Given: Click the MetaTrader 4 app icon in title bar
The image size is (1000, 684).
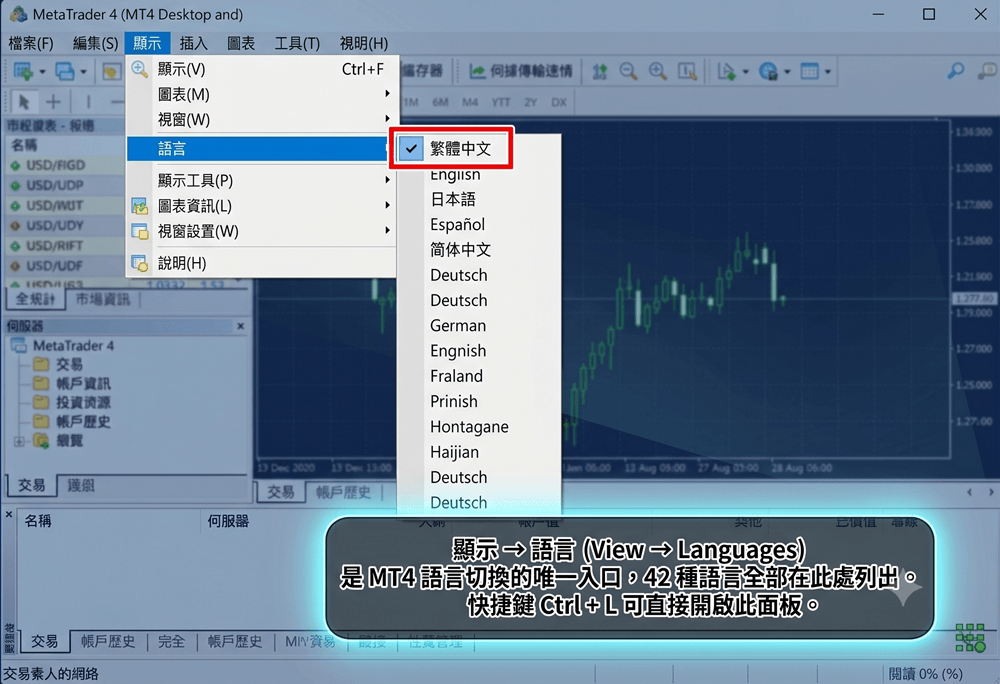Looking at the screenshot, I should pyautogui.click(x=18, y=14).
